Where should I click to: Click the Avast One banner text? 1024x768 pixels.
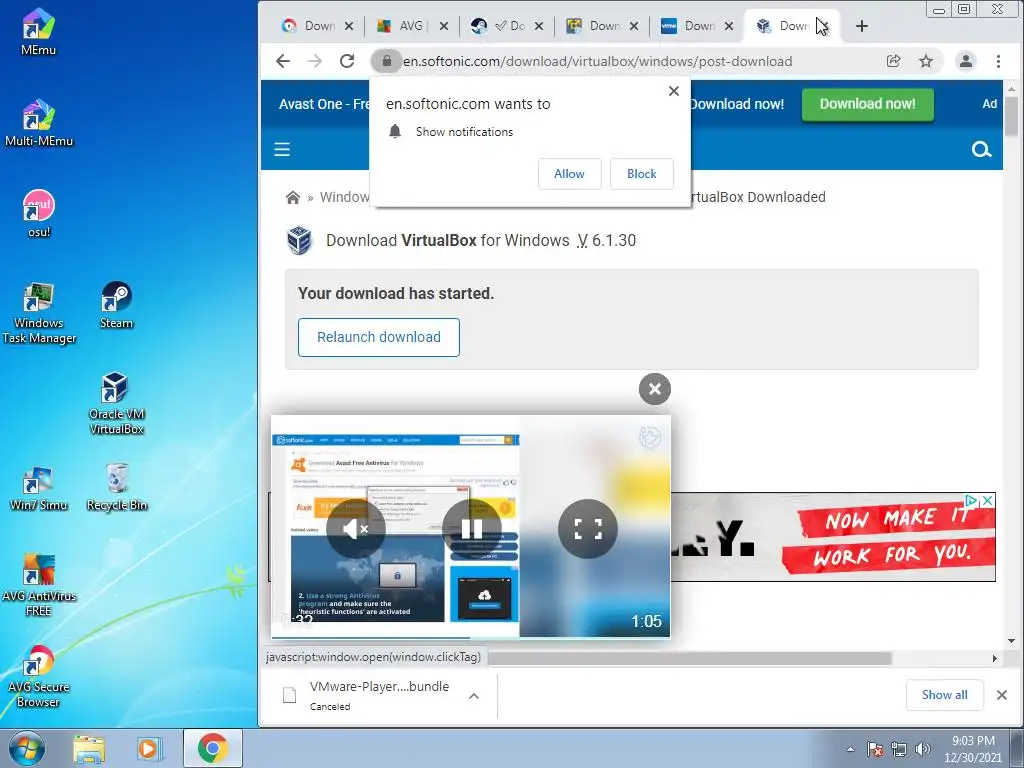click(324, 104)
